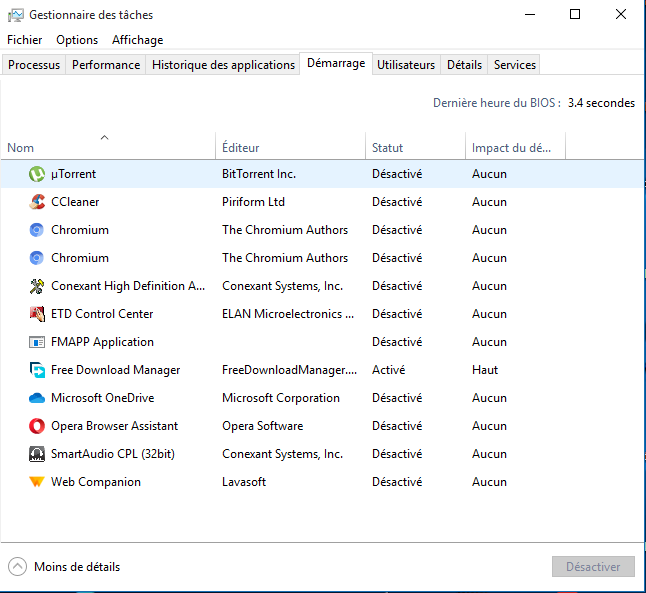
Task: Select Free Download Manager entry name
Action: point(115,370)
